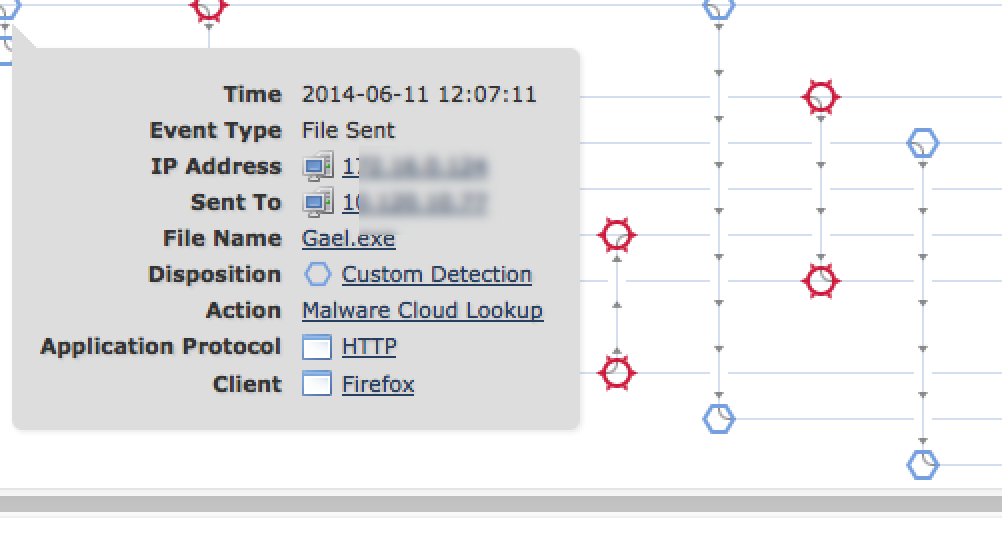Viewport: 1002px width, 534px height.
Task: Click the computer icon beside Sent To
Action: coord(318,203)
